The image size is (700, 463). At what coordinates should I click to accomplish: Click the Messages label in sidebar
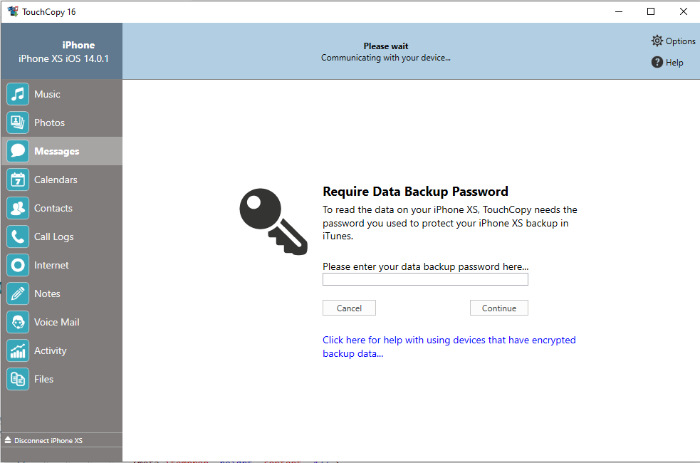click(x=57, y=151)
